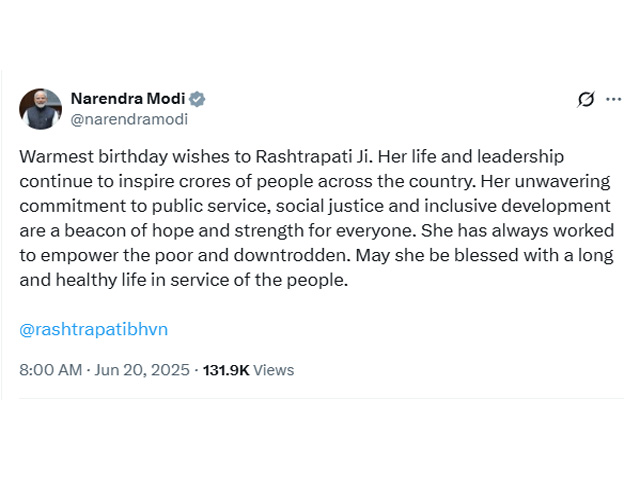Open the Narendra Modi display name
The image size is (640, 480).
(127, 99)
